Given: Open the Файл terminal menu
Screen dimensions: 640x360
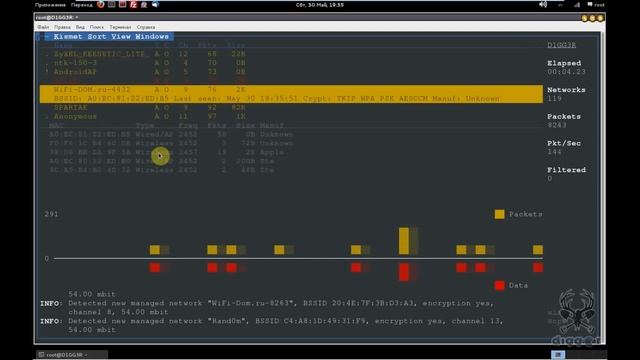Looking at the screenshot, I should pos(43,27).
